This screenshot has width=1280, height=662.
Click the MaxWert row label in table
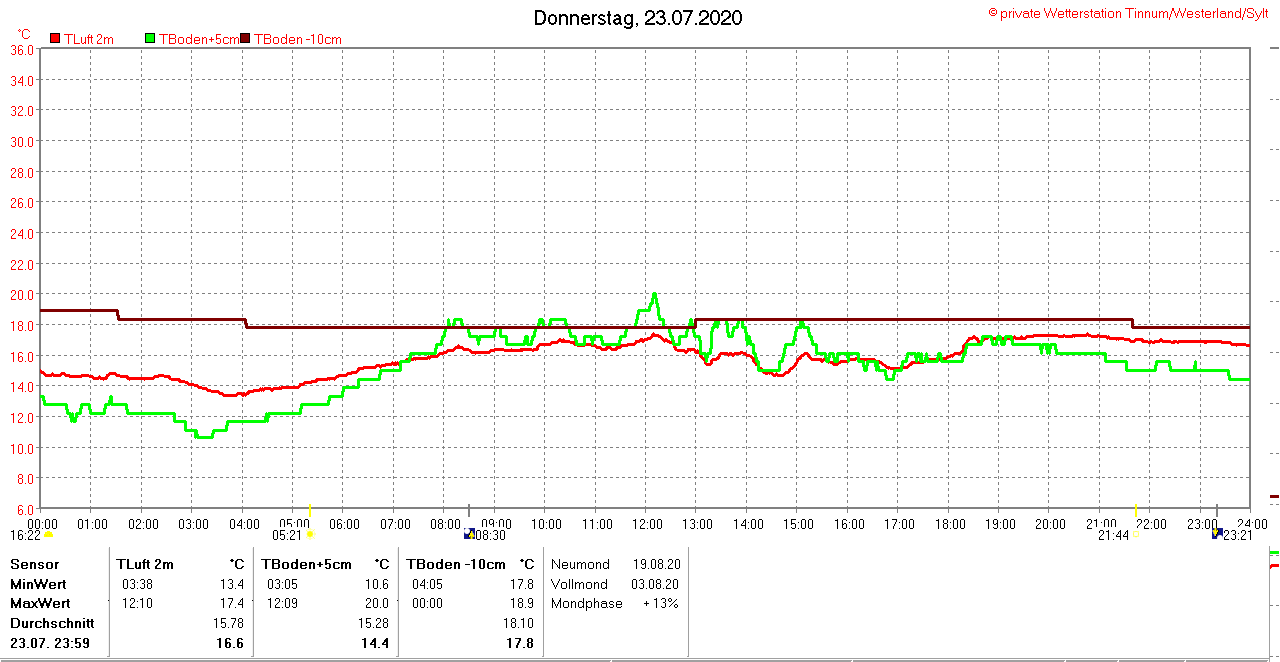(40, 603)
